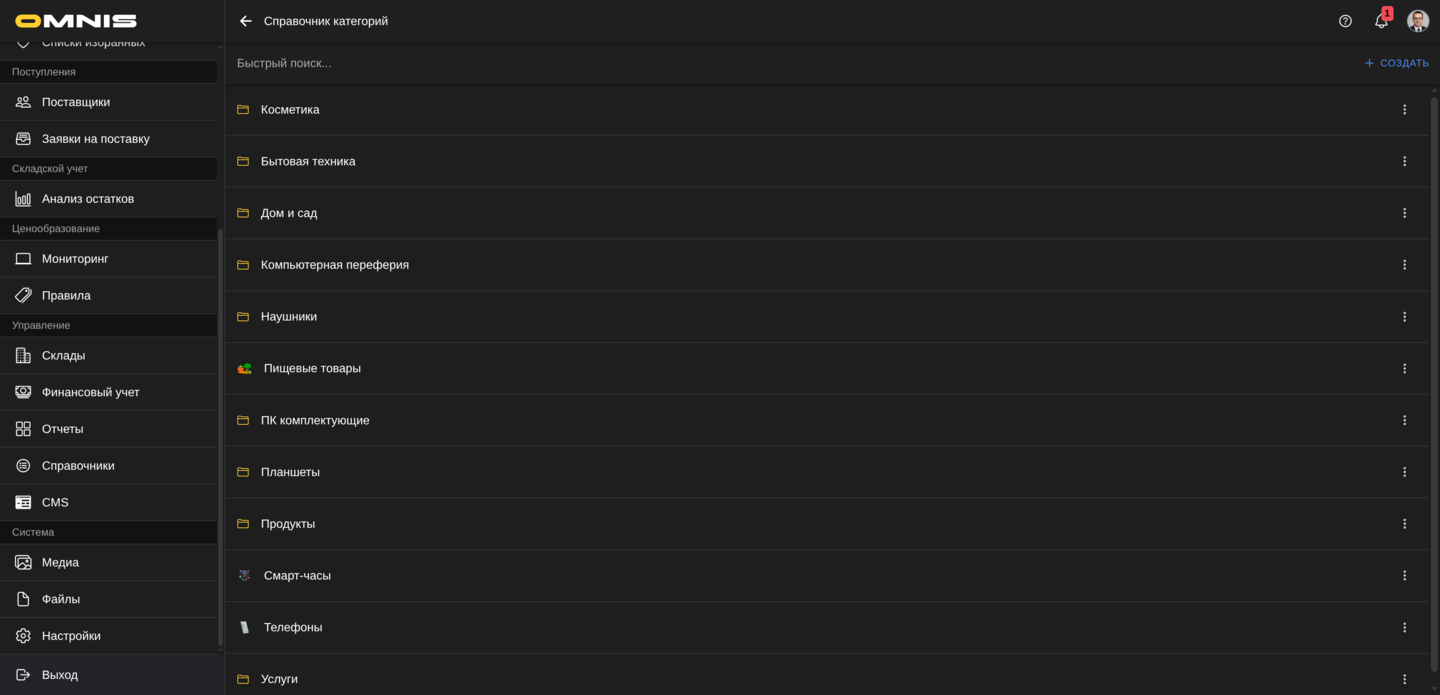The width and height of the screenshot is (1440, 695).
Task: Open the Настройки gear icon in sidebar
Action: click(23, 636)
